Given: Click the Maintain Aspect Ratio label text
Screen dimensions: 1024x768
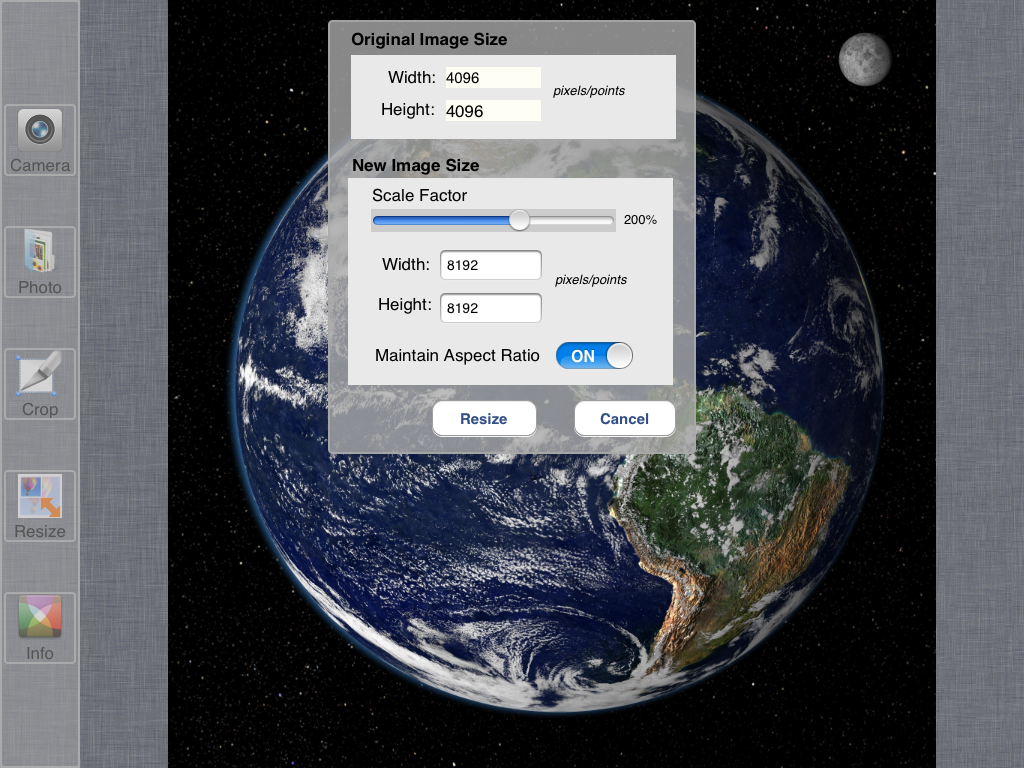Looking at the screenshot, I should pos(457,356).
